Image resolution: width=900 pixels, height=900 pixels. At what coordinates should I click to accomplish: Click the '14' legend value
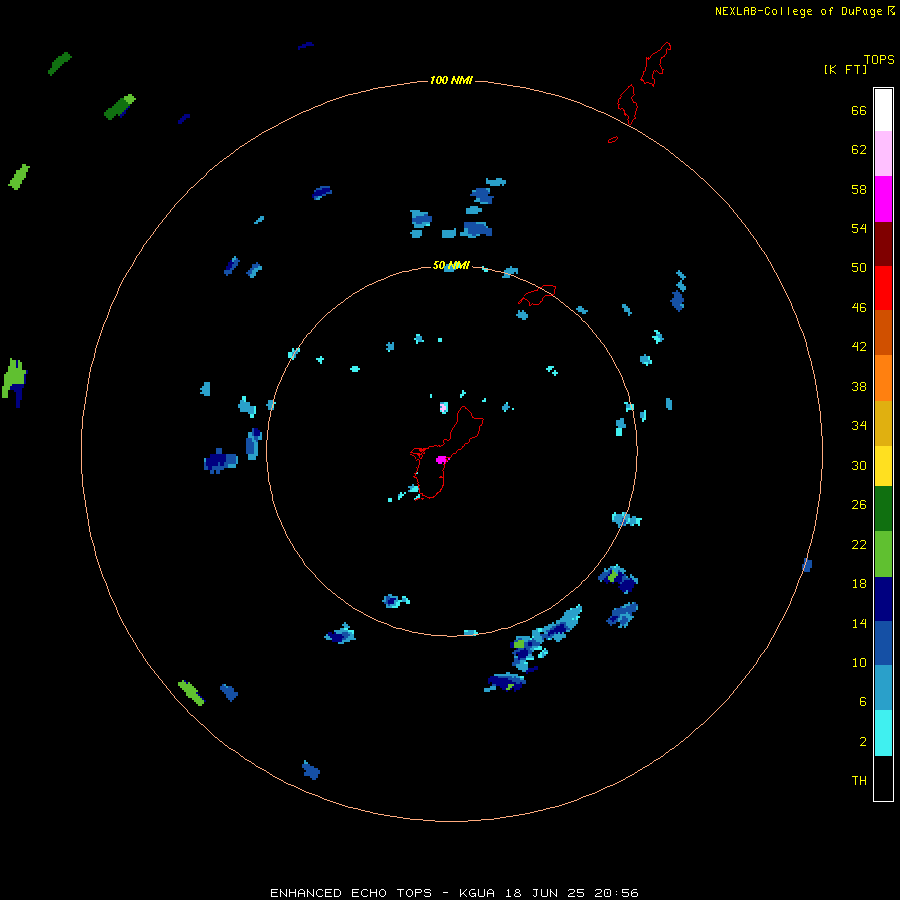point(859,623)
